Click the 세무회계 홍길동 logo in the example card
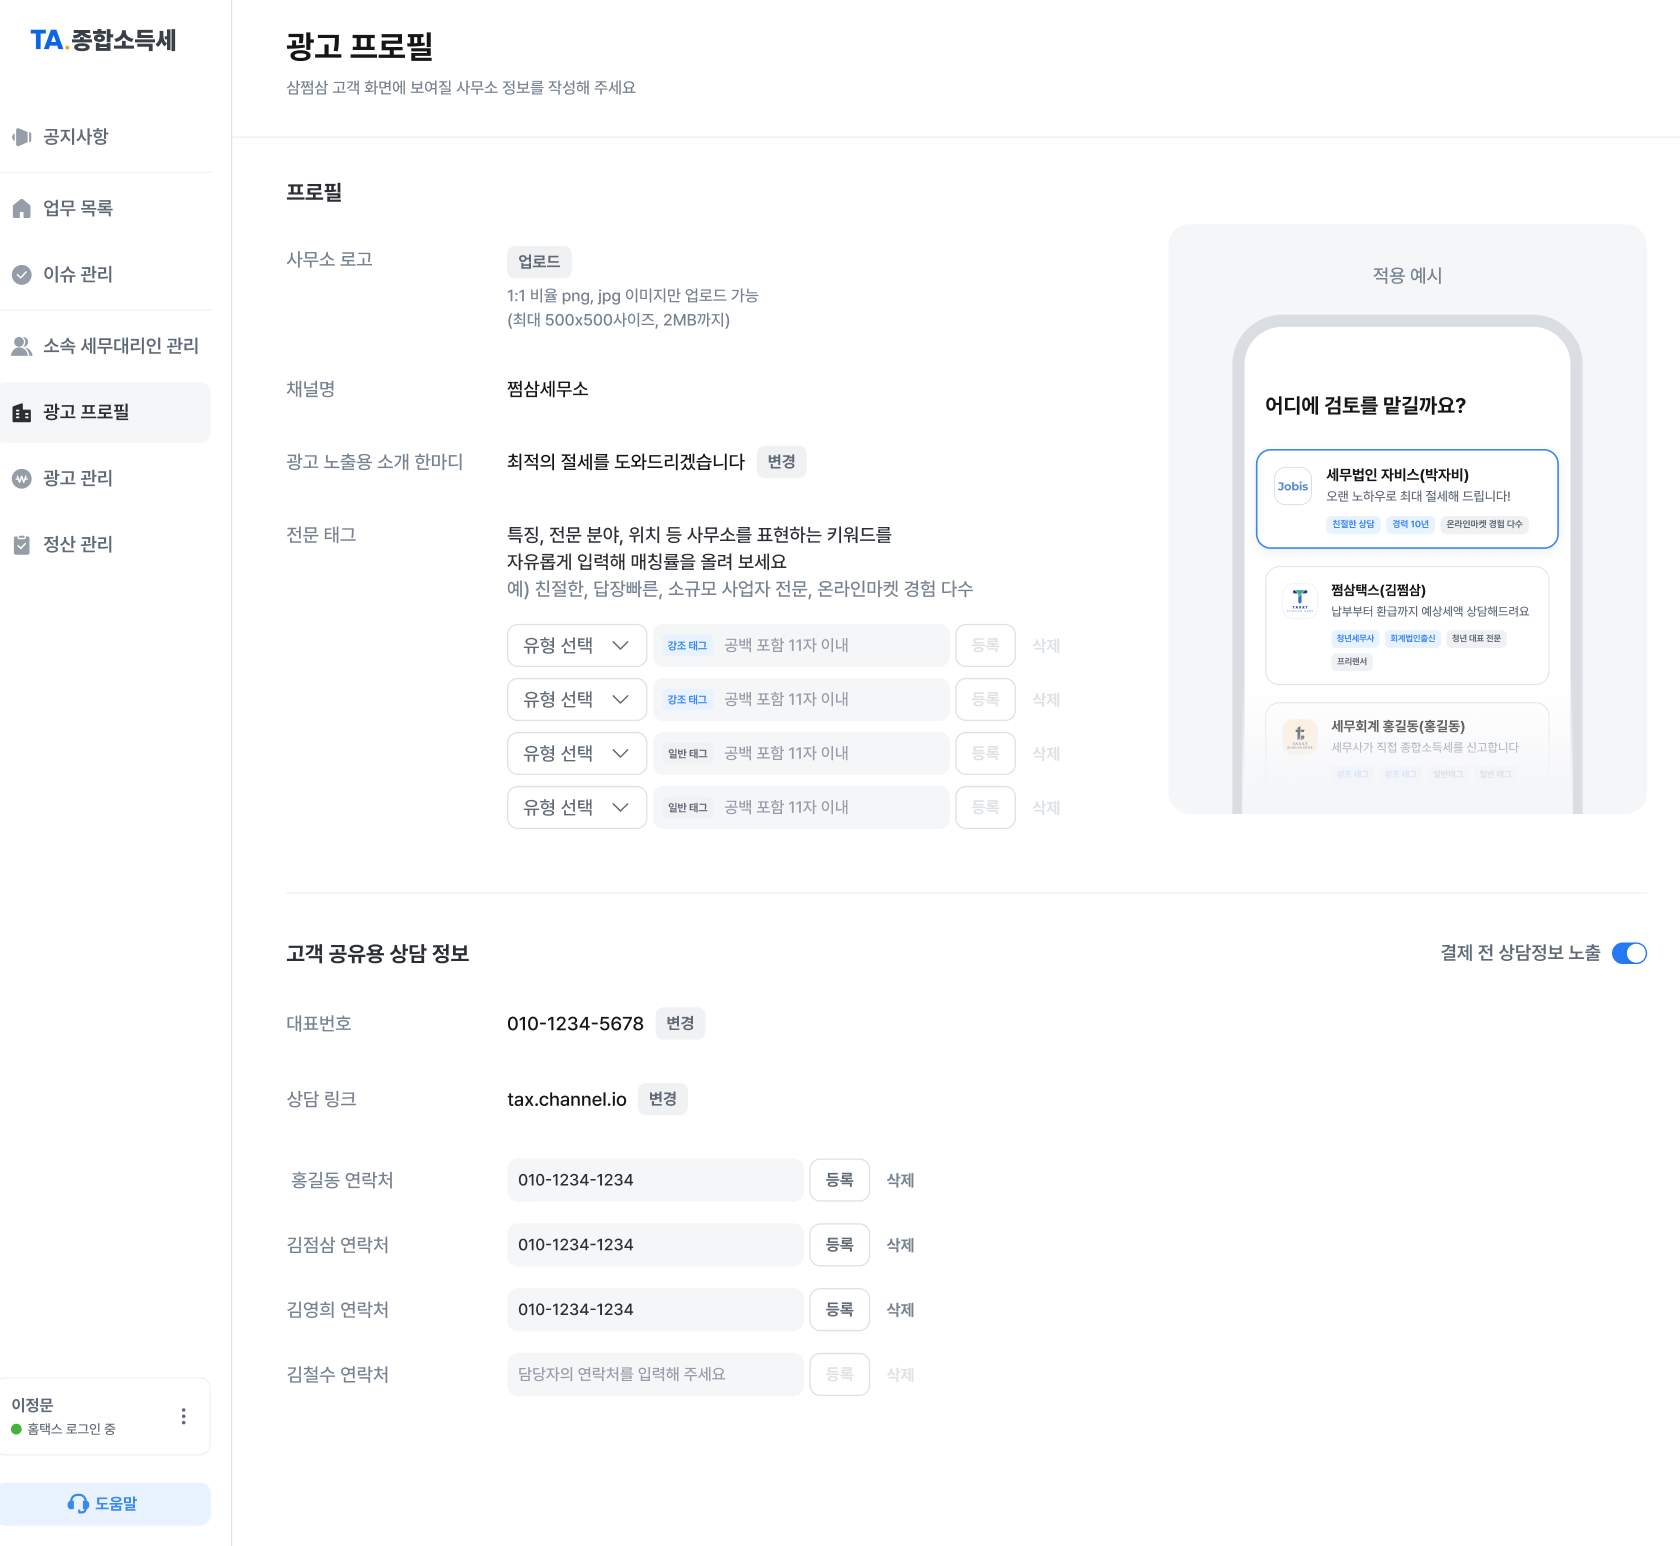The image size is (1680, 1546). tap(1300, 736)
